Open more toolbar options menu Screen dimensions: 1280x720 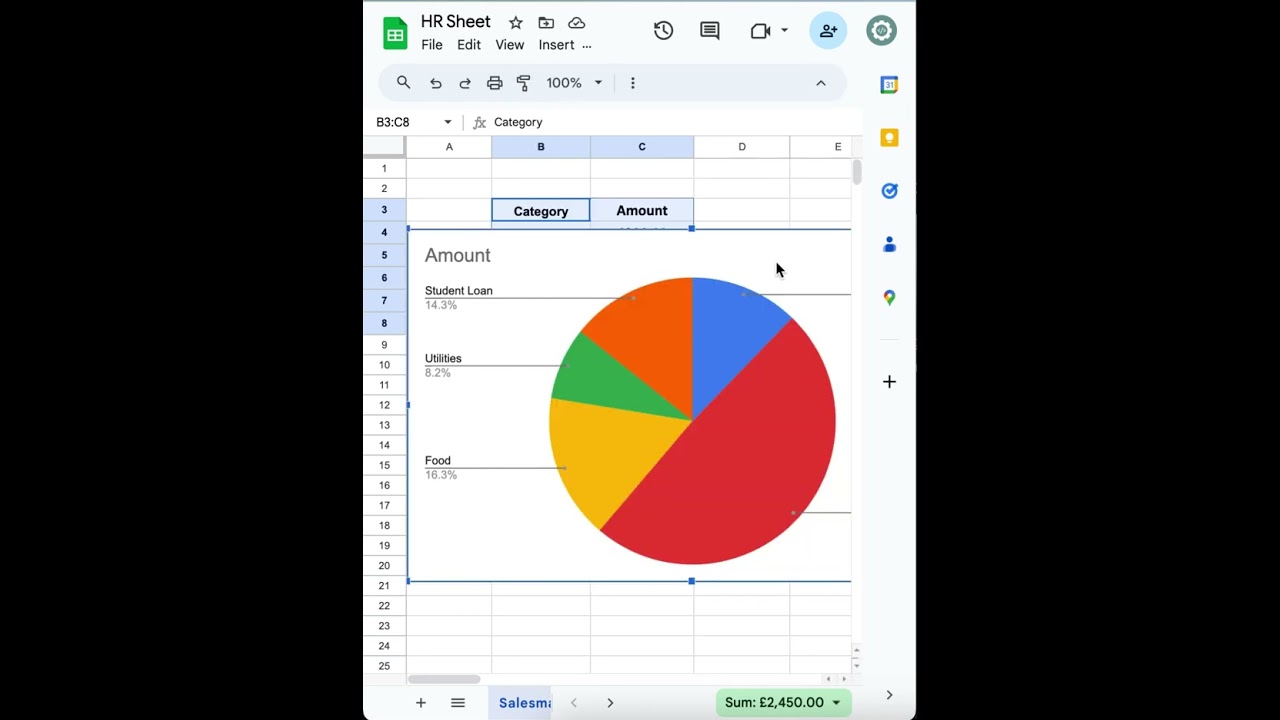(632, 83)
